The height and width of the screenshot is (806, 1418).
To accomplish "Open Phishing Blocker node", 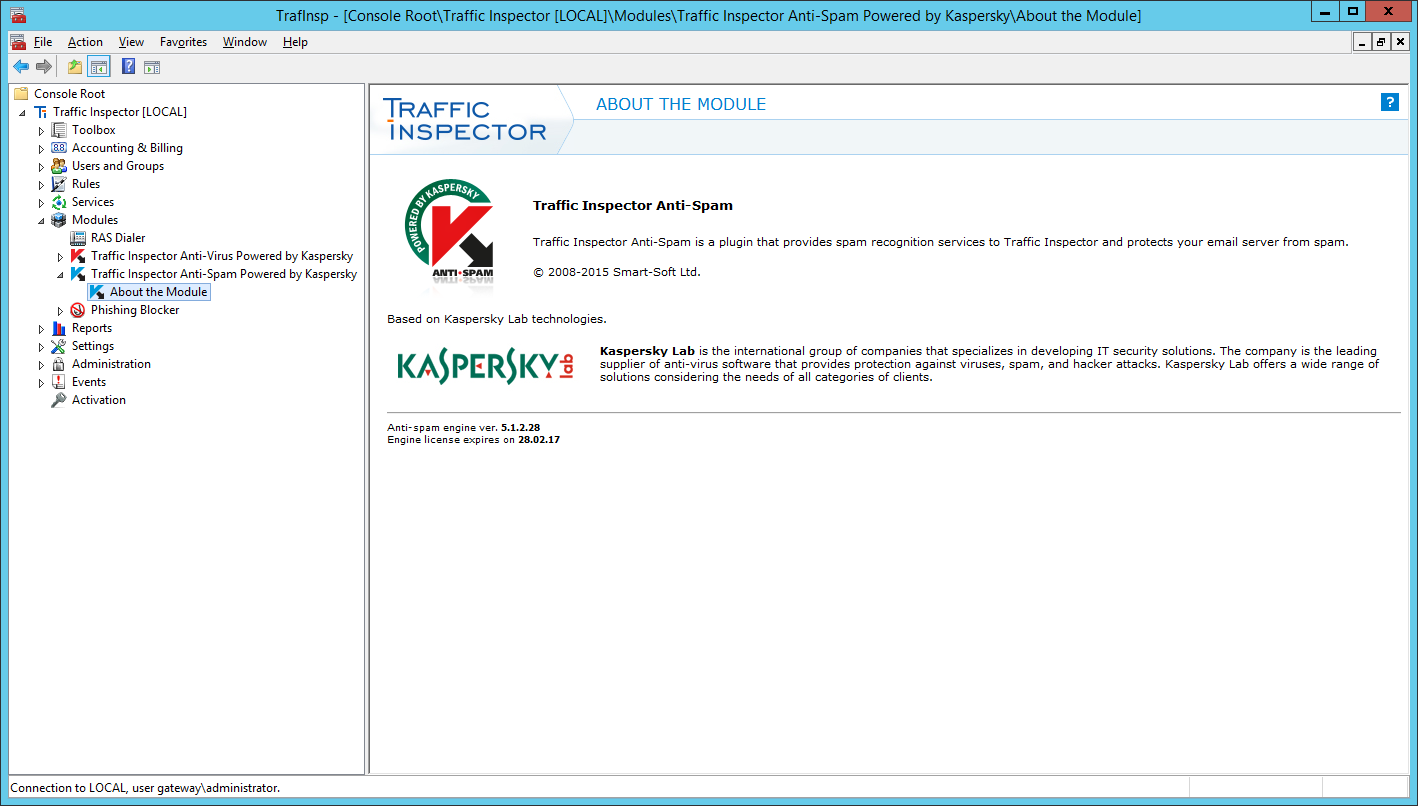I will pos(135,310).
